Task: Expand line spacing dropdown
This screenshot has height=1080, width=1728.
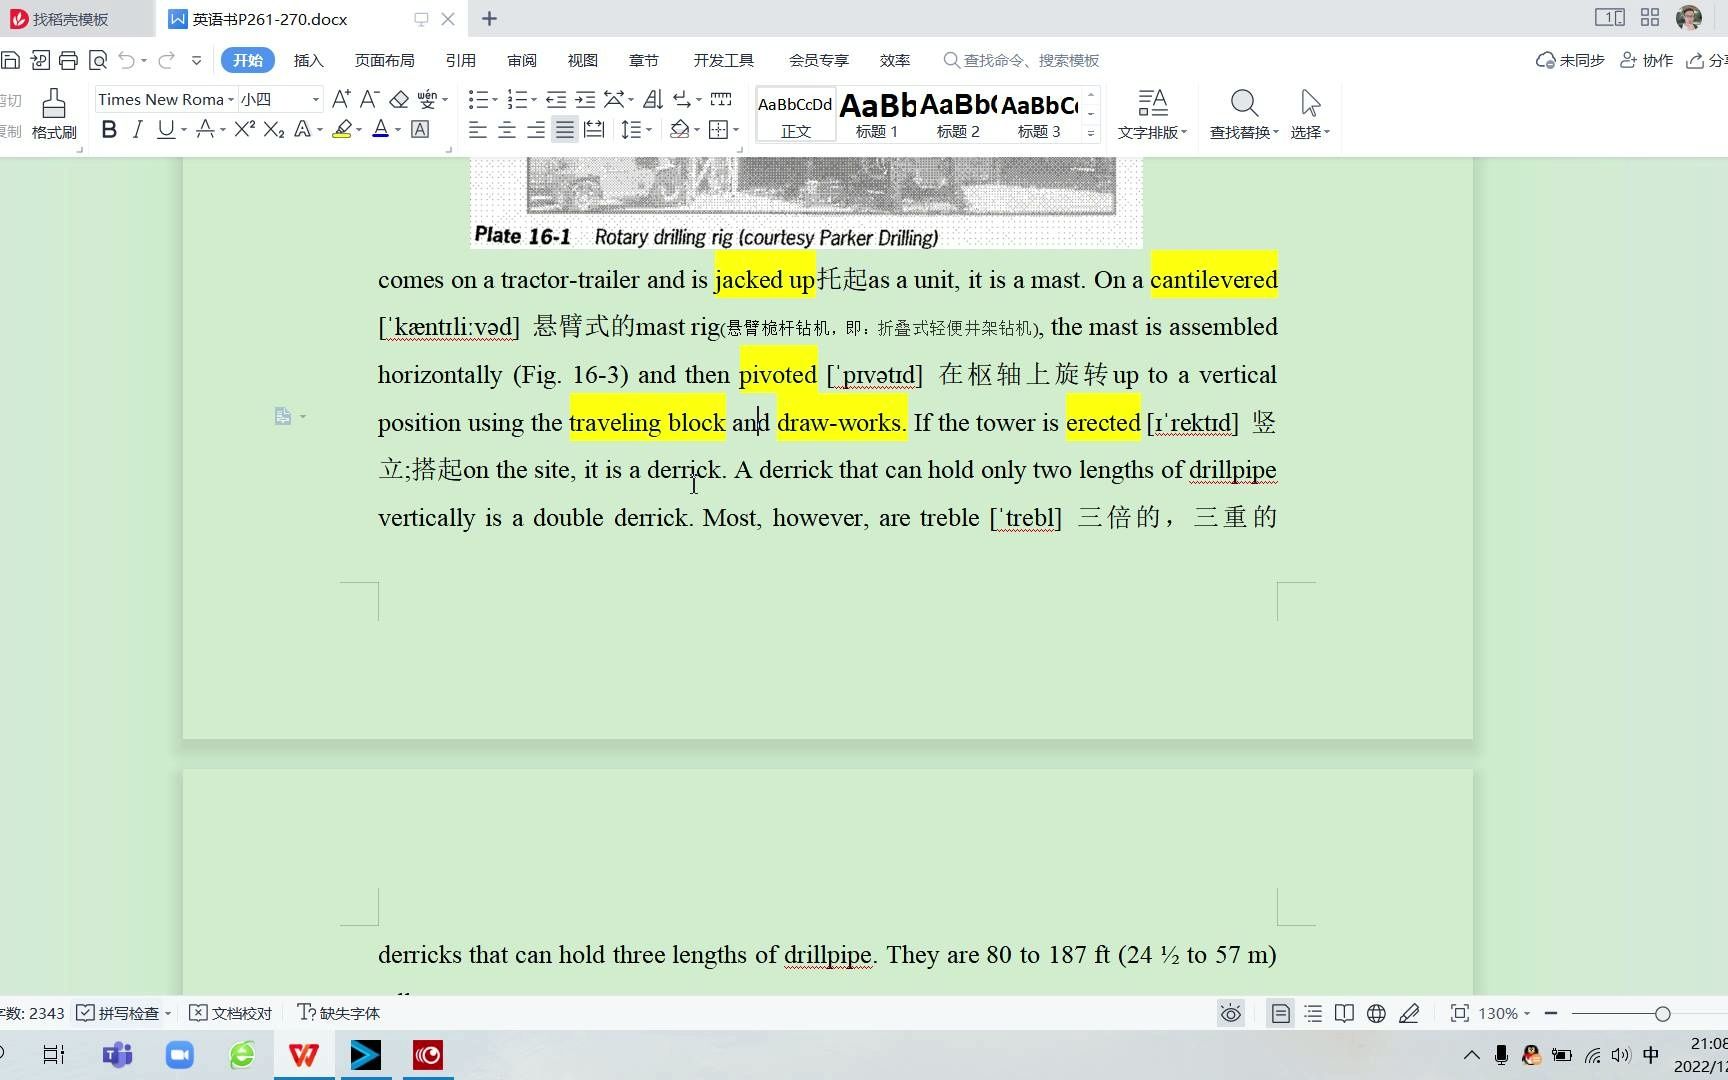Action: click(x=649, y=130)
